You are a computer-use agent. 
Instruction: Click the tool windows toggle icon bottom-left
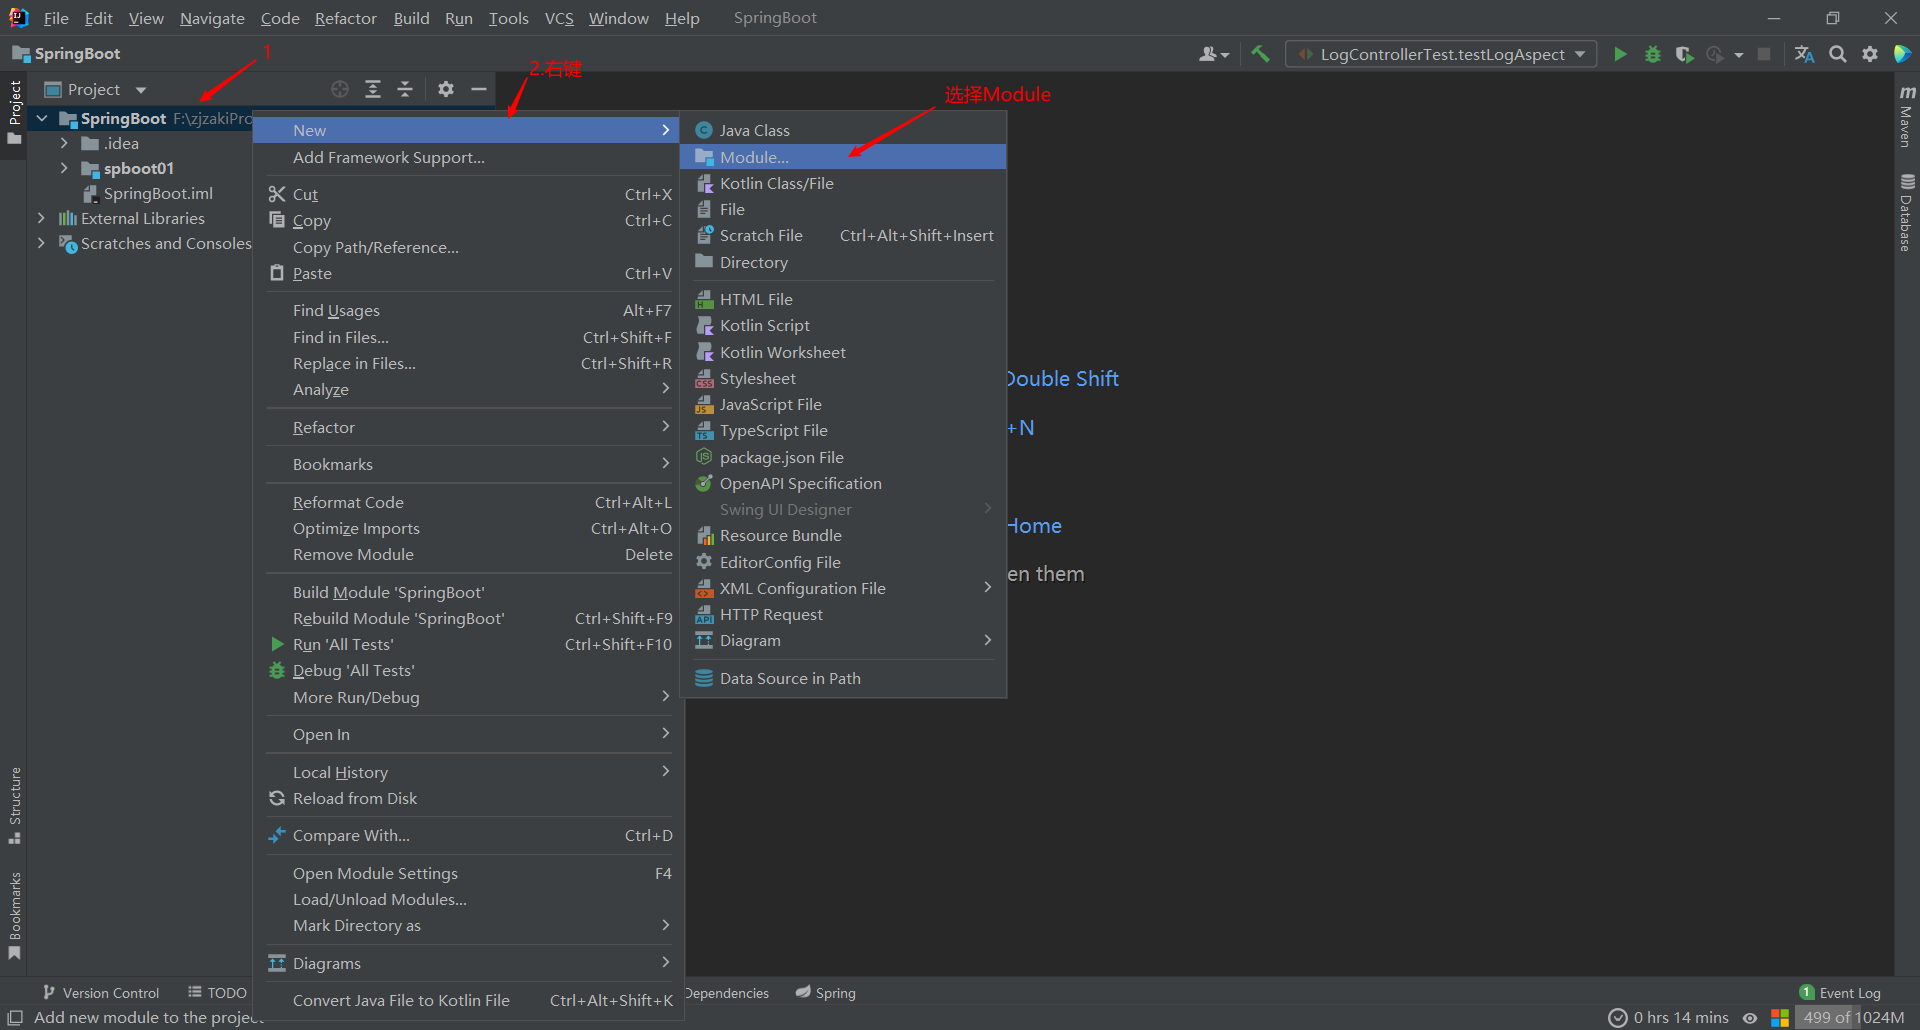pyautogui.click(x=15, y=1017)
